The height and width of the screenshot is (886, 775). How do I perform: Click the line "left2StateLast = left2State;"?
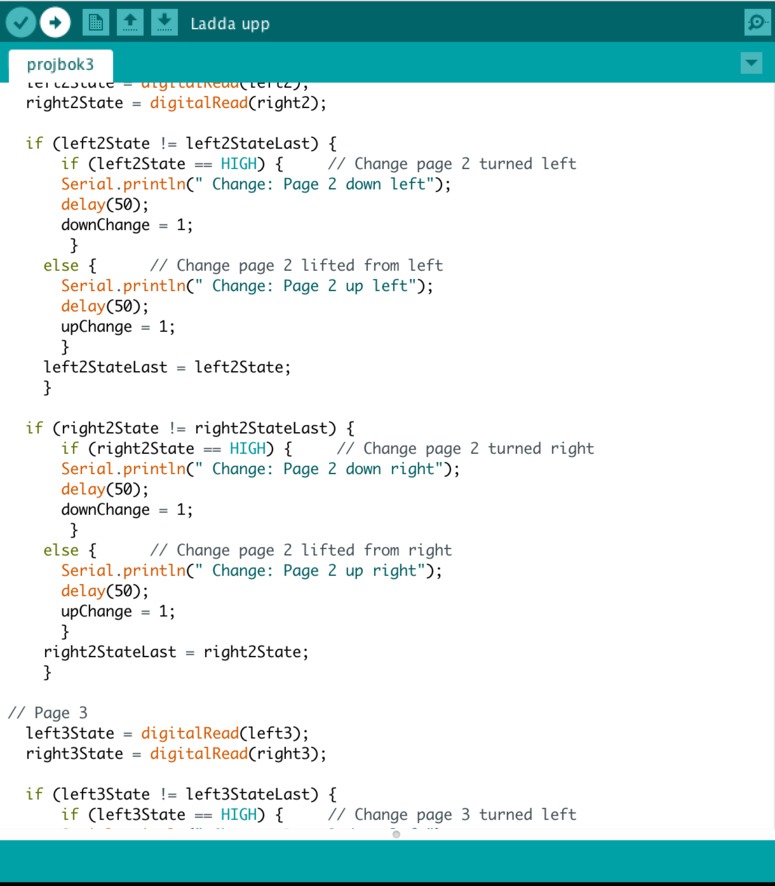coord(166,367)
